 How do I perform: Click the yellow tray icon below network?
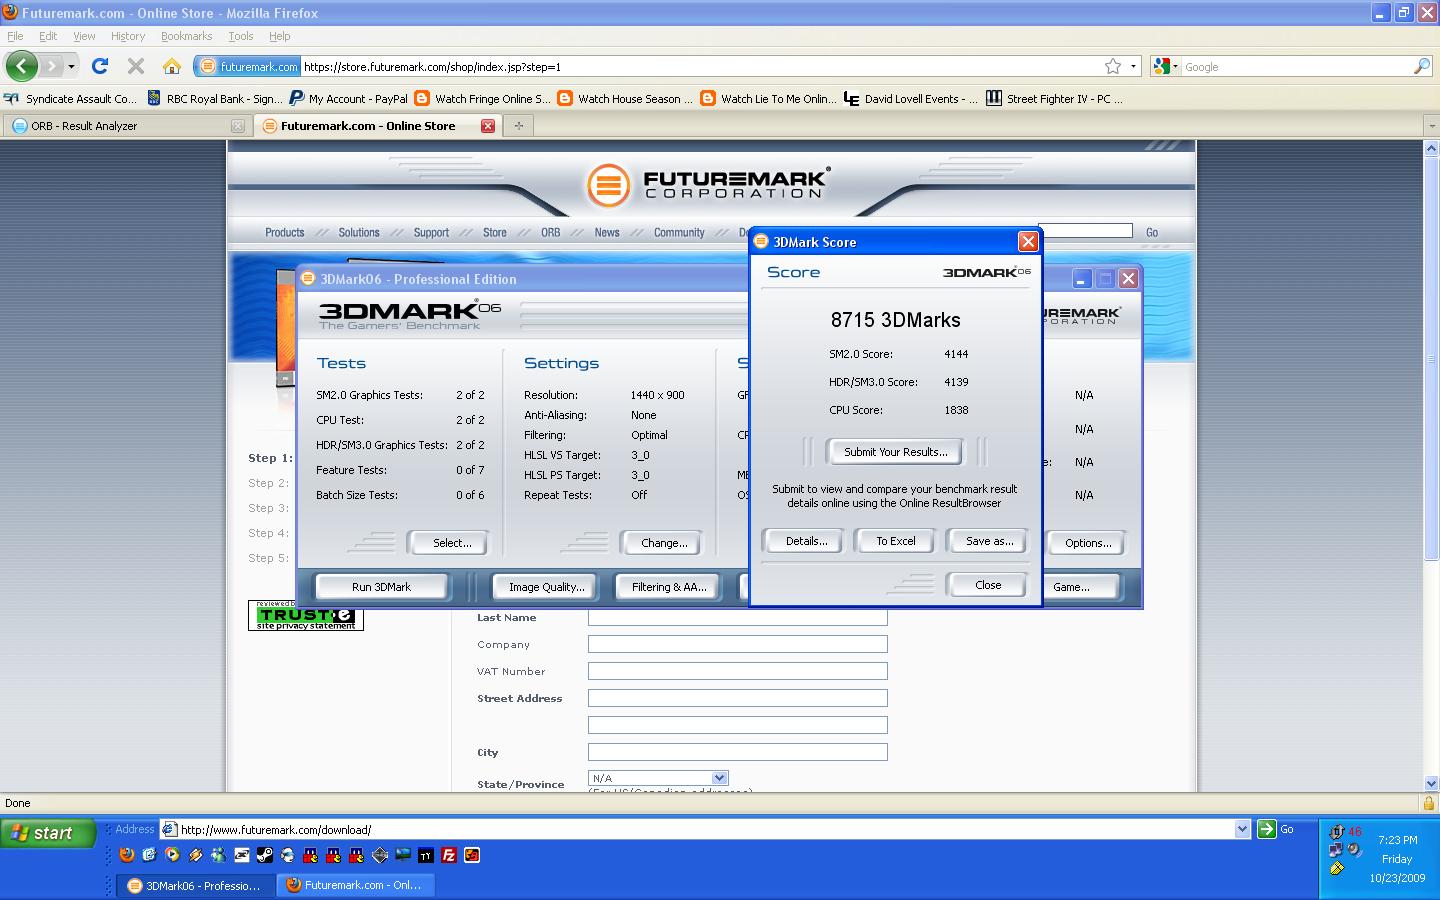pos(1337,867)
